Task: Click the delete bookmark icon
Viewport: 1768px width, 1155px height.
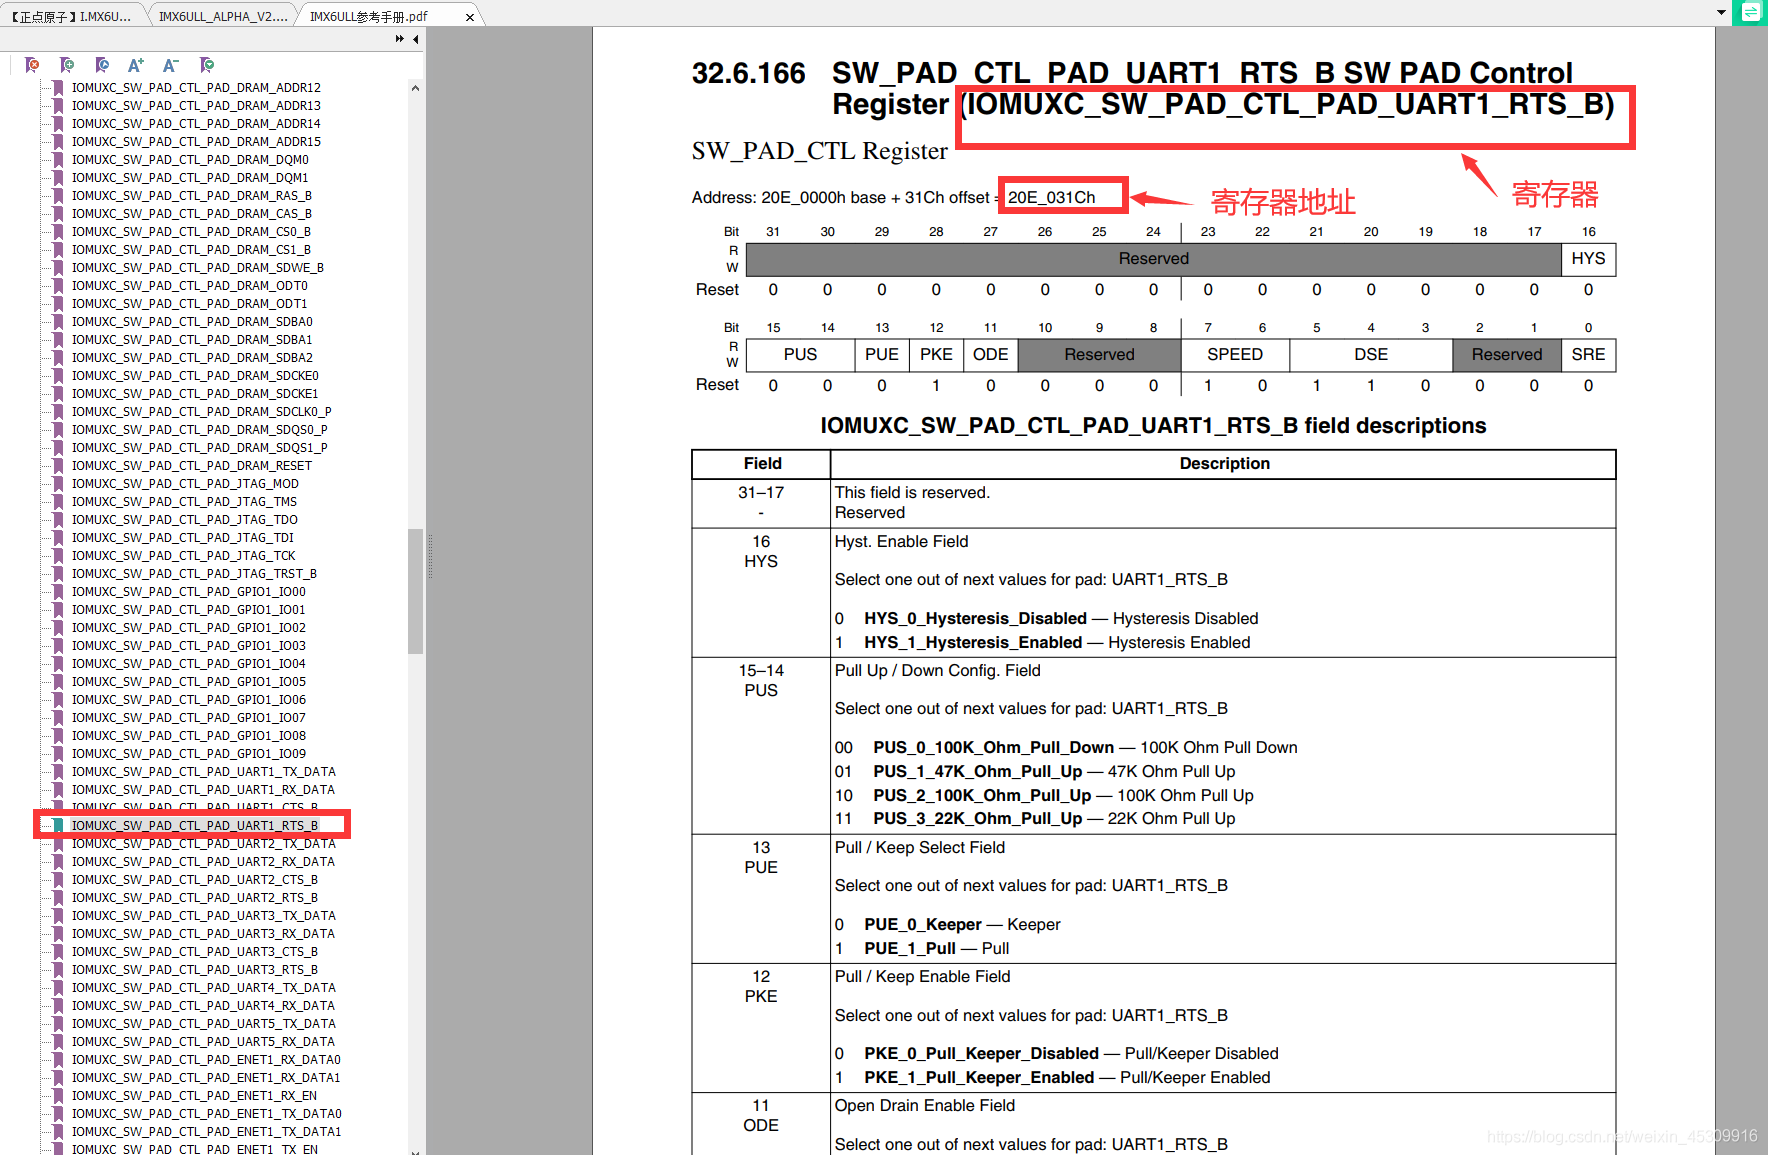Action: point(32,65)
